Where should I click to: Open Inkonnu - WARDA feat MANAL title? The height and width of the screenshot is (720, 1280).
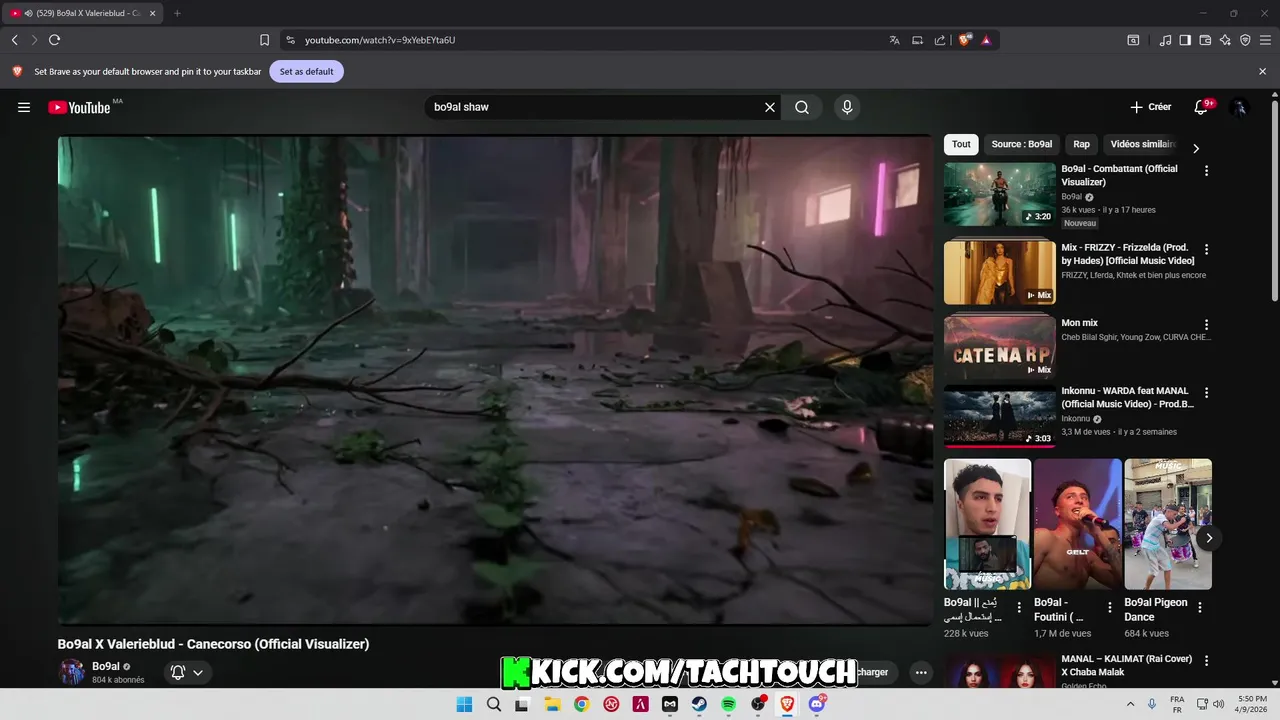pyautogui.click(x=1127, y=397)
